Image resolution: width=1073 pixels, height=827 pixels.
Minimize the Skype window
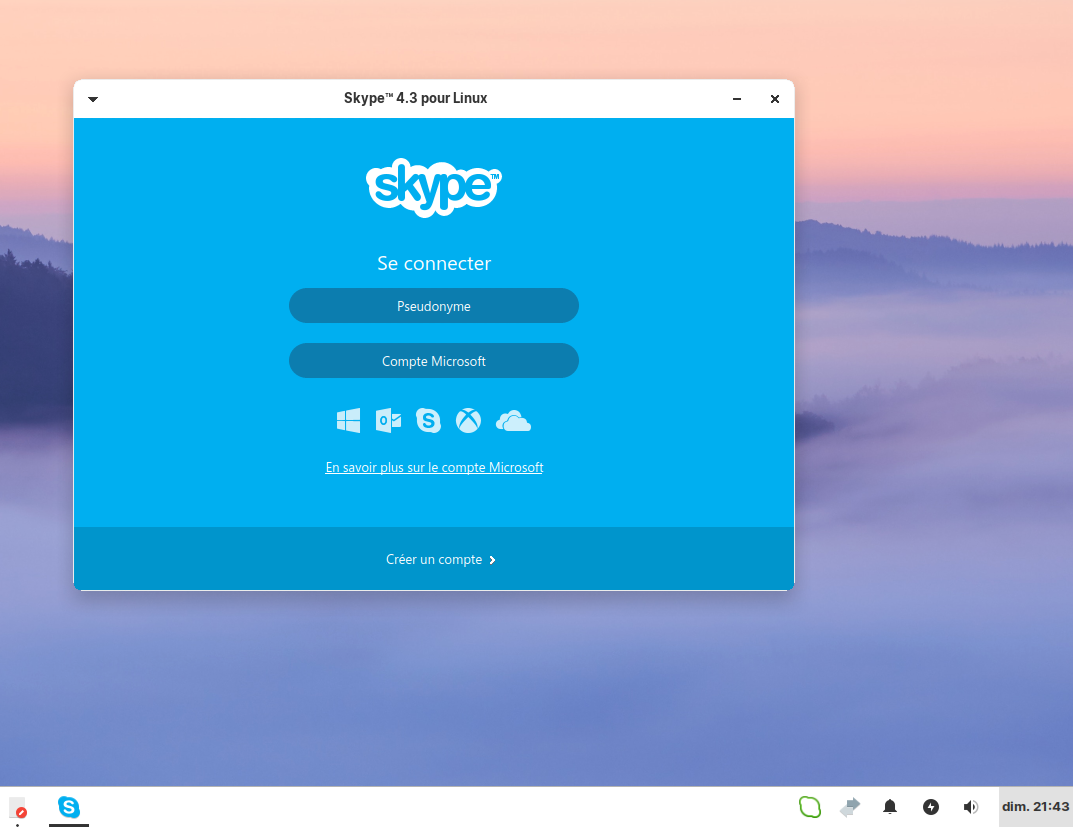coord(737,99)
